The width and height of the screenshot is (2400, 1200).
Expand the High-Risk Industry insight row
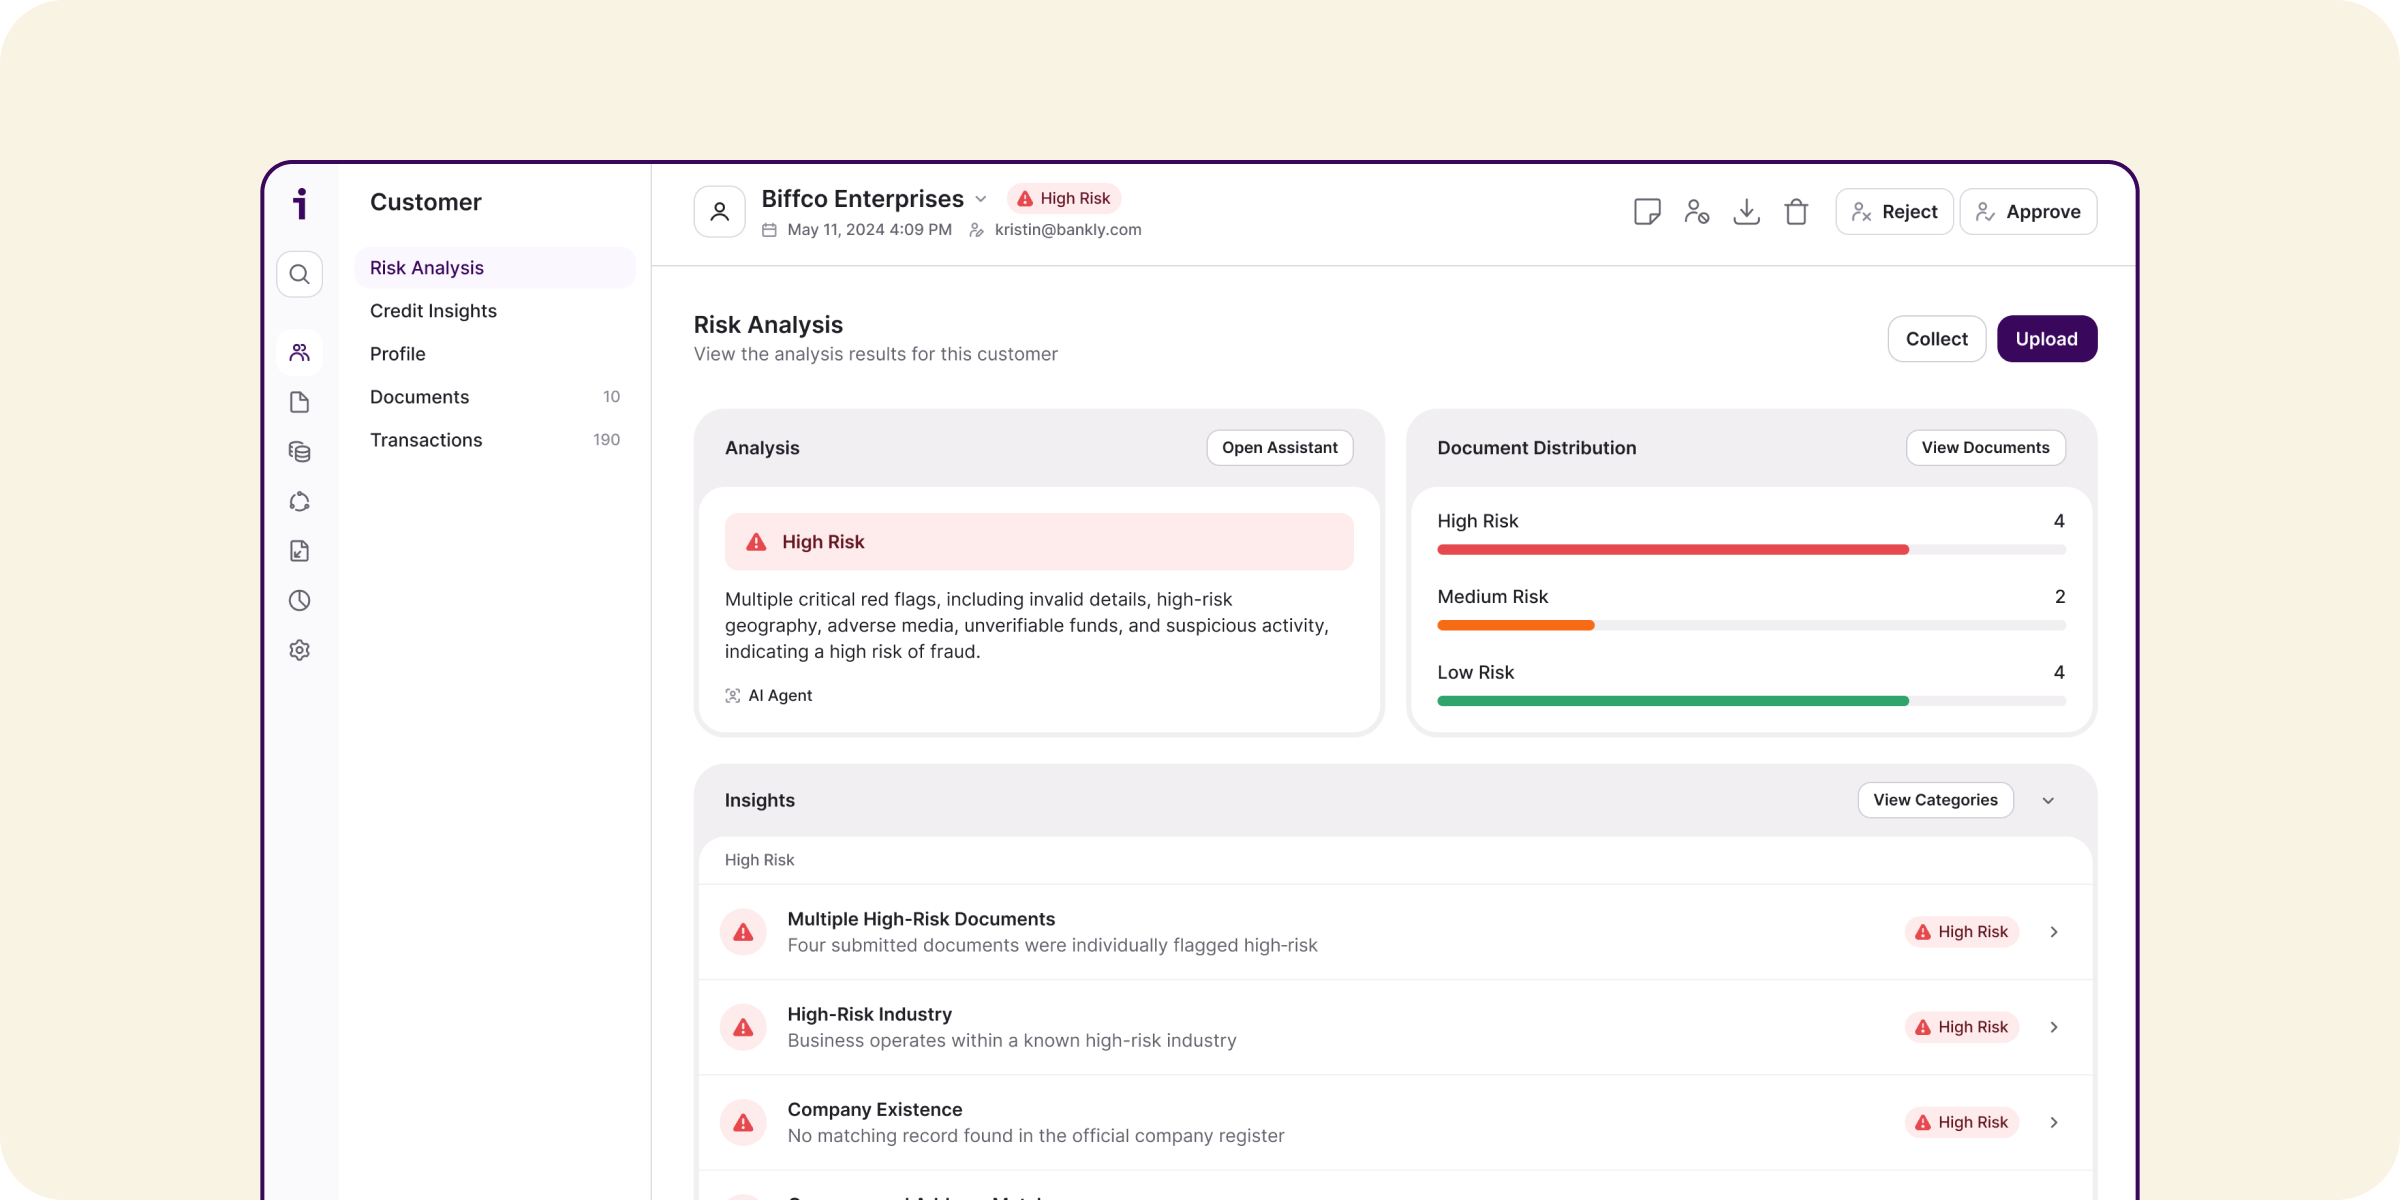2054,1027
